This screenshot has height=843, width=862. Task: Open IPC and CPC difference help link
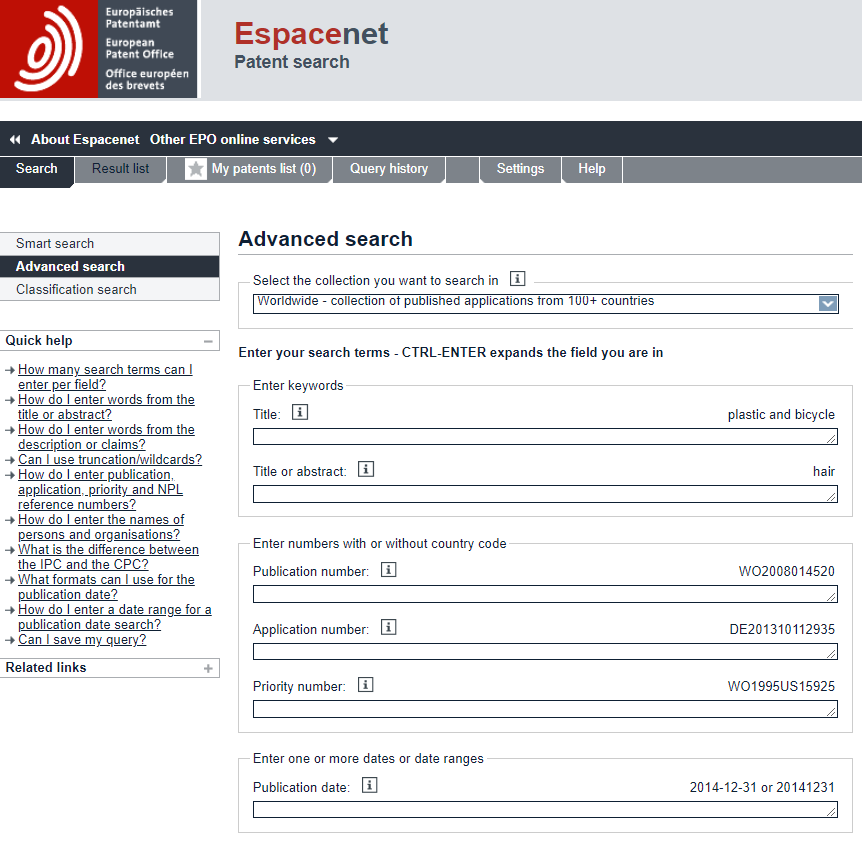pos(108,557)
